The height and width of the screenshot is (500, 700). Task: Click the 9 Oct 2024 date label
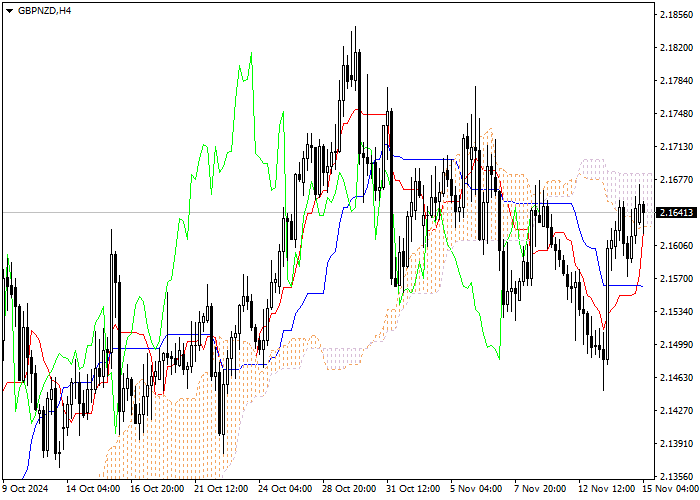click(25, 489)
